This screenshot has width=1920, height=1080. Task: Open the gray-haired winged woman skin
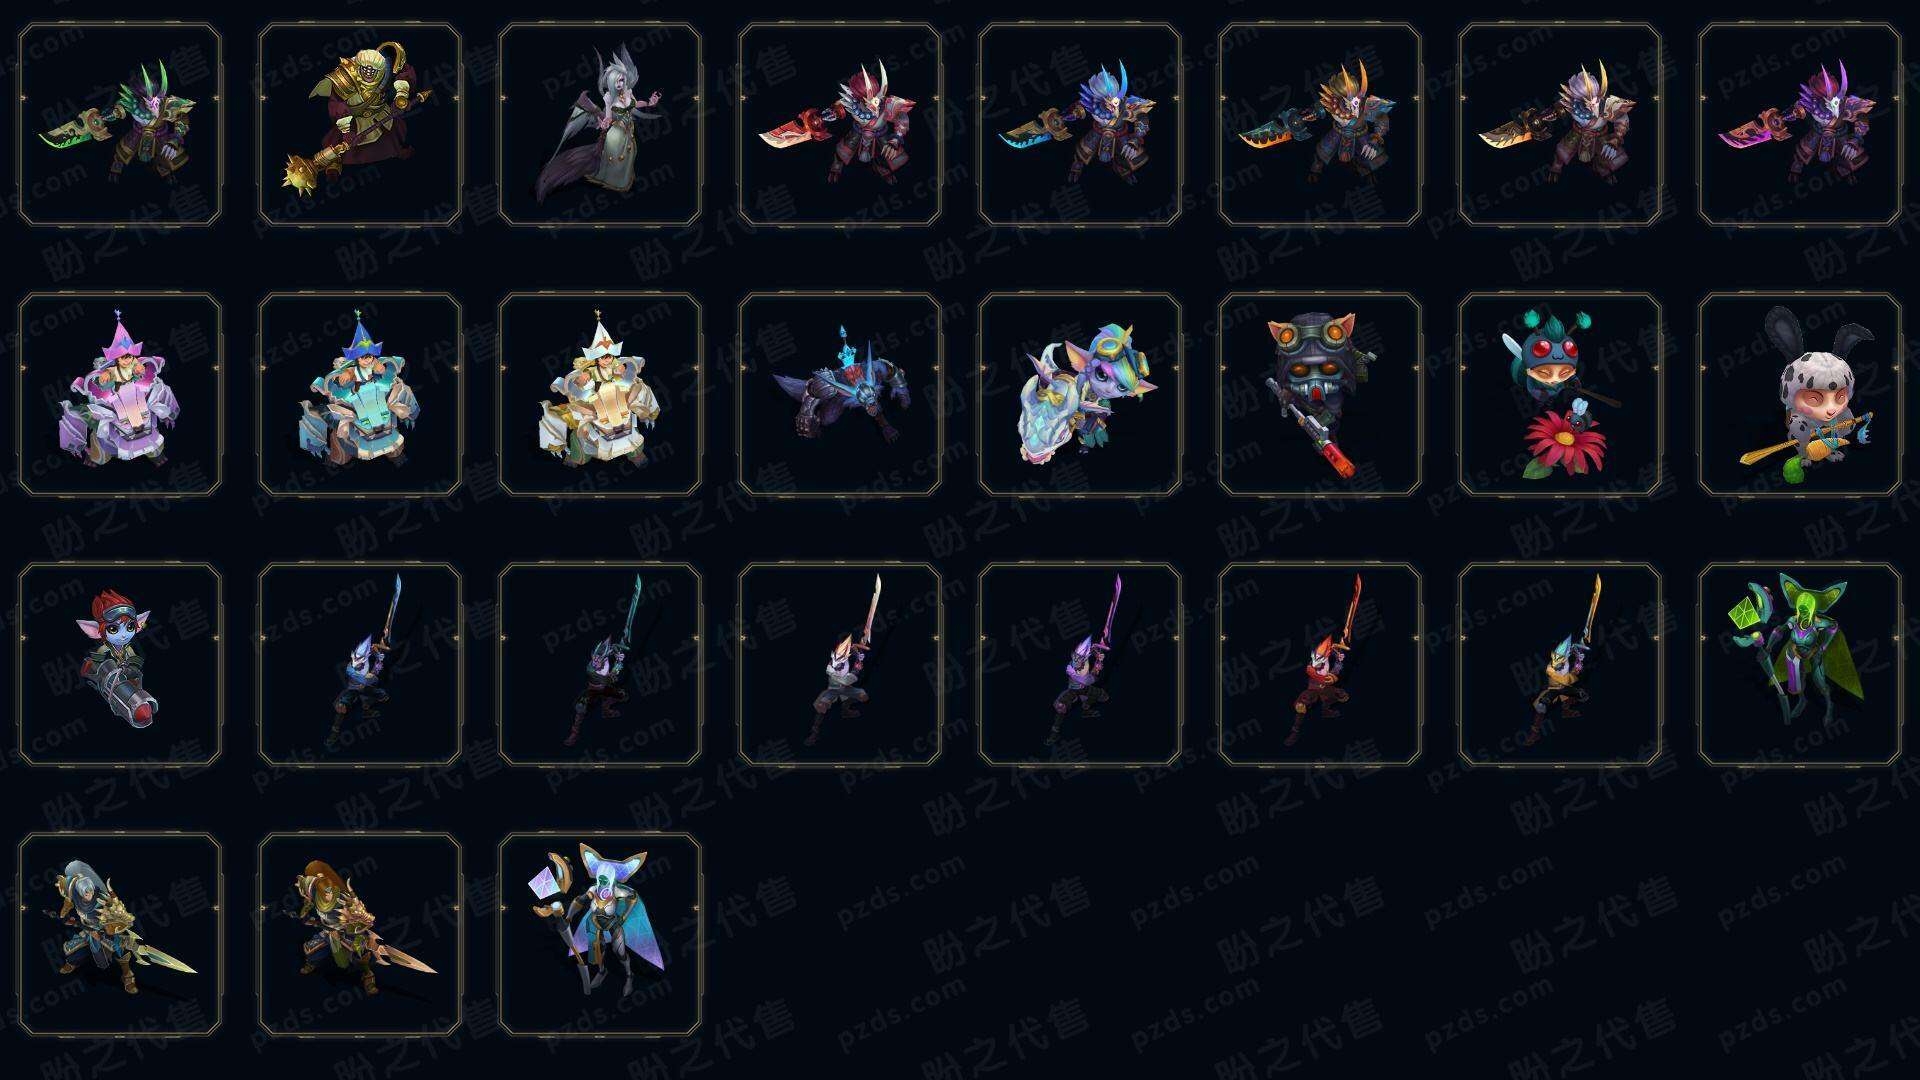click(600, 124)
